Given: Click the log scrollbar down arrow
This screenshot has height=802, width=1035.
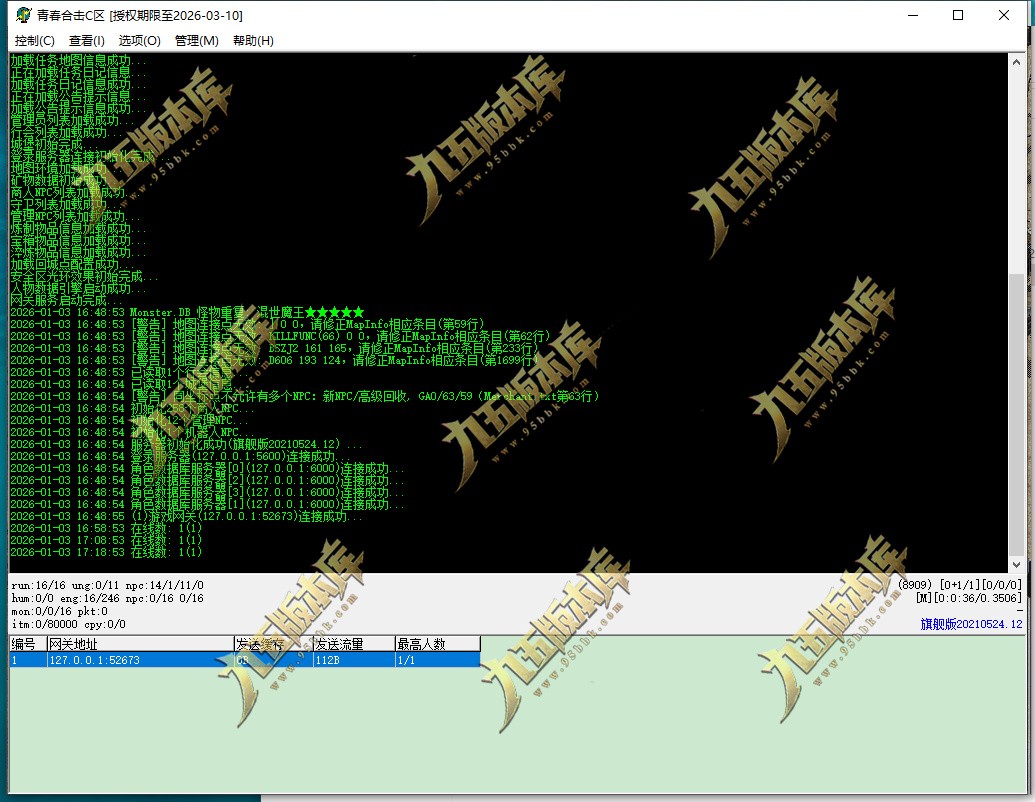Looking at the screenshot, I should click(1017, 565).
